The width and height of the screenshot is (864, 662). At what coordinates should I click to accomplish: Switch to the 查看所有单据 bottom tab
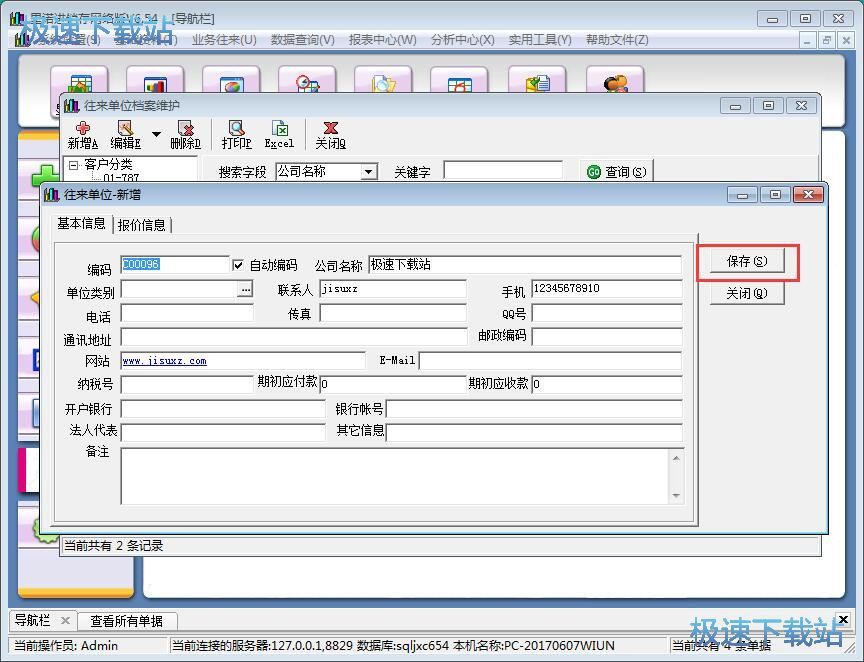click(126, 621)
